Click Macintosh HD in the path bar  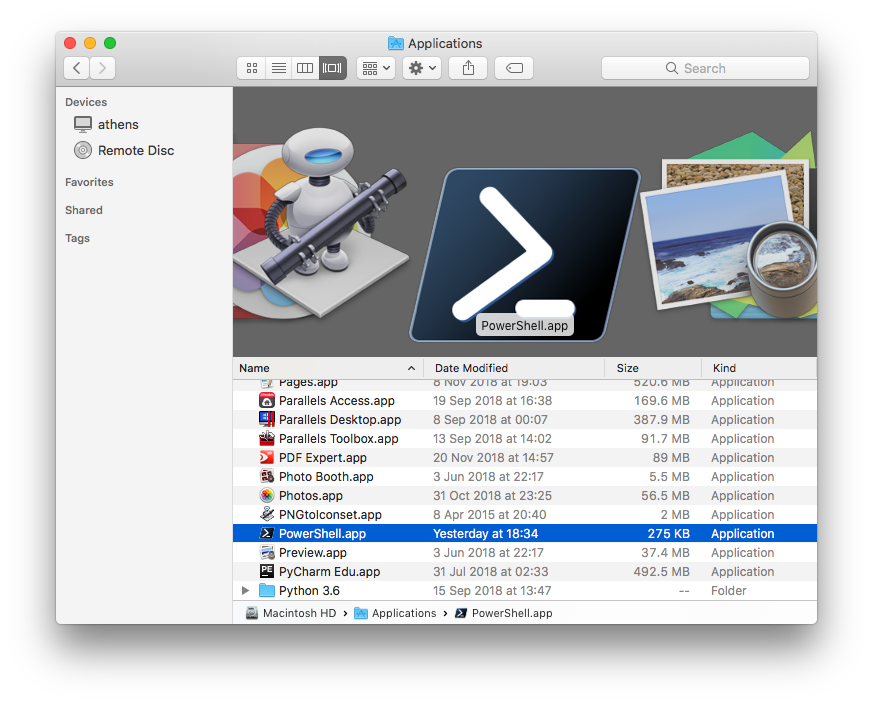coord(291,613)
